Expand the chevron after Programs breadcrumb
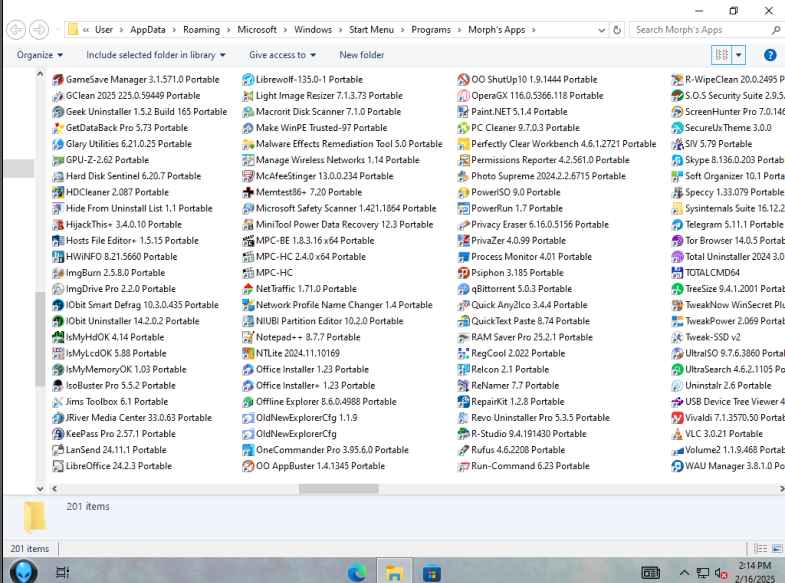Image resolution: width=785 pixels, height=583 pixels. click(459, 30)
